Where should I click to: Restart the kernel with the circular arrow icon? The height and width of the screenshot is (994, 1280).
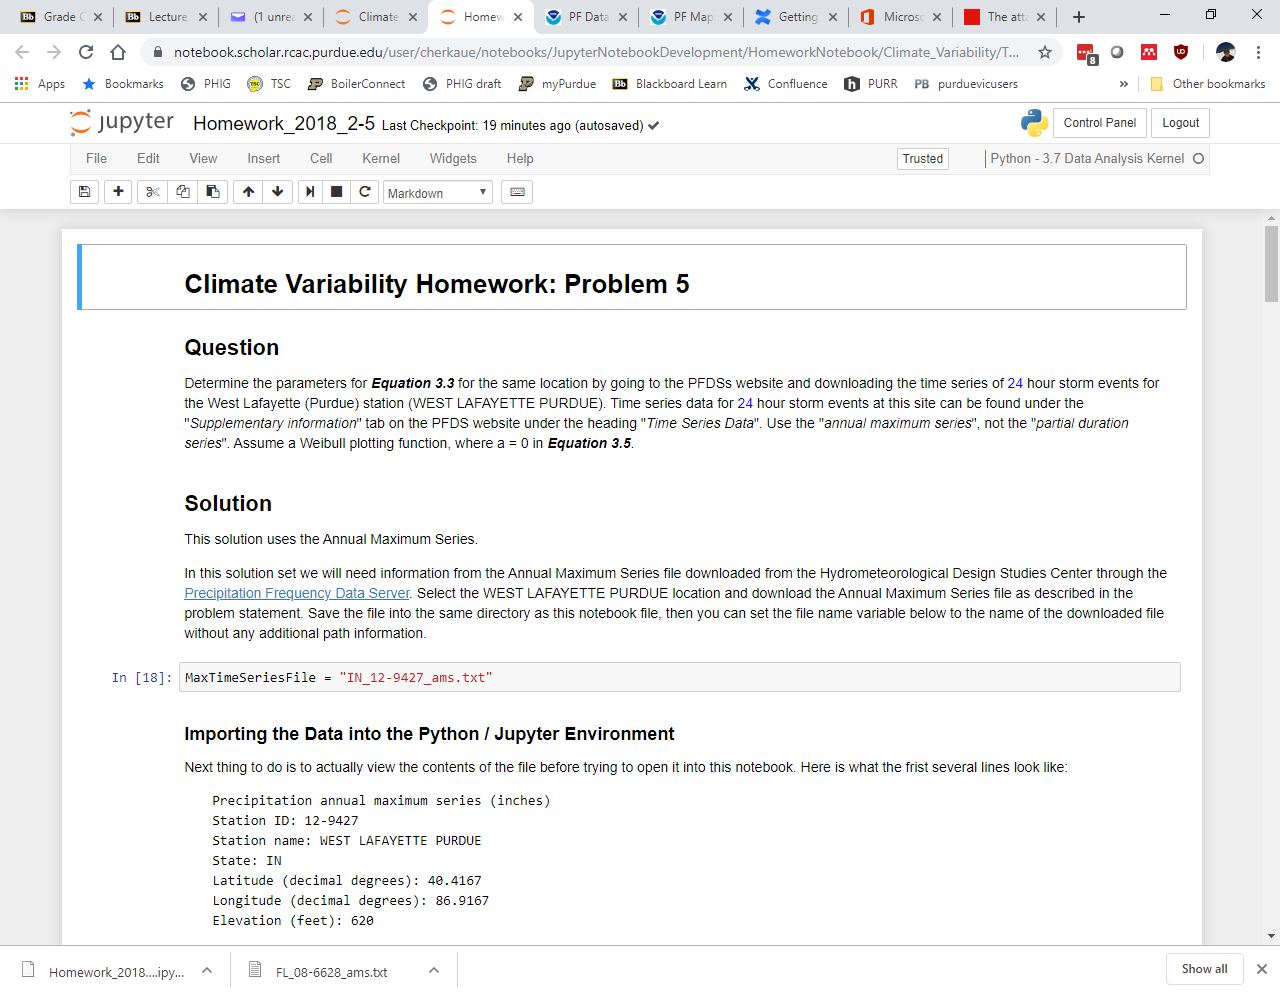(365, 192)
